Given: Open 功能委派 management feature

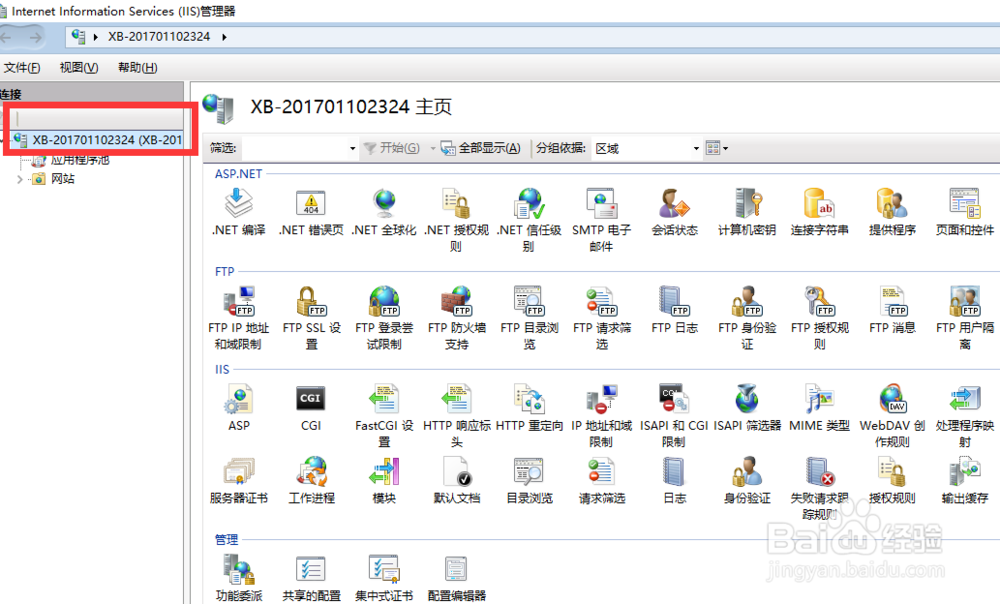Looking at the screenshot, I should [239, 578].
